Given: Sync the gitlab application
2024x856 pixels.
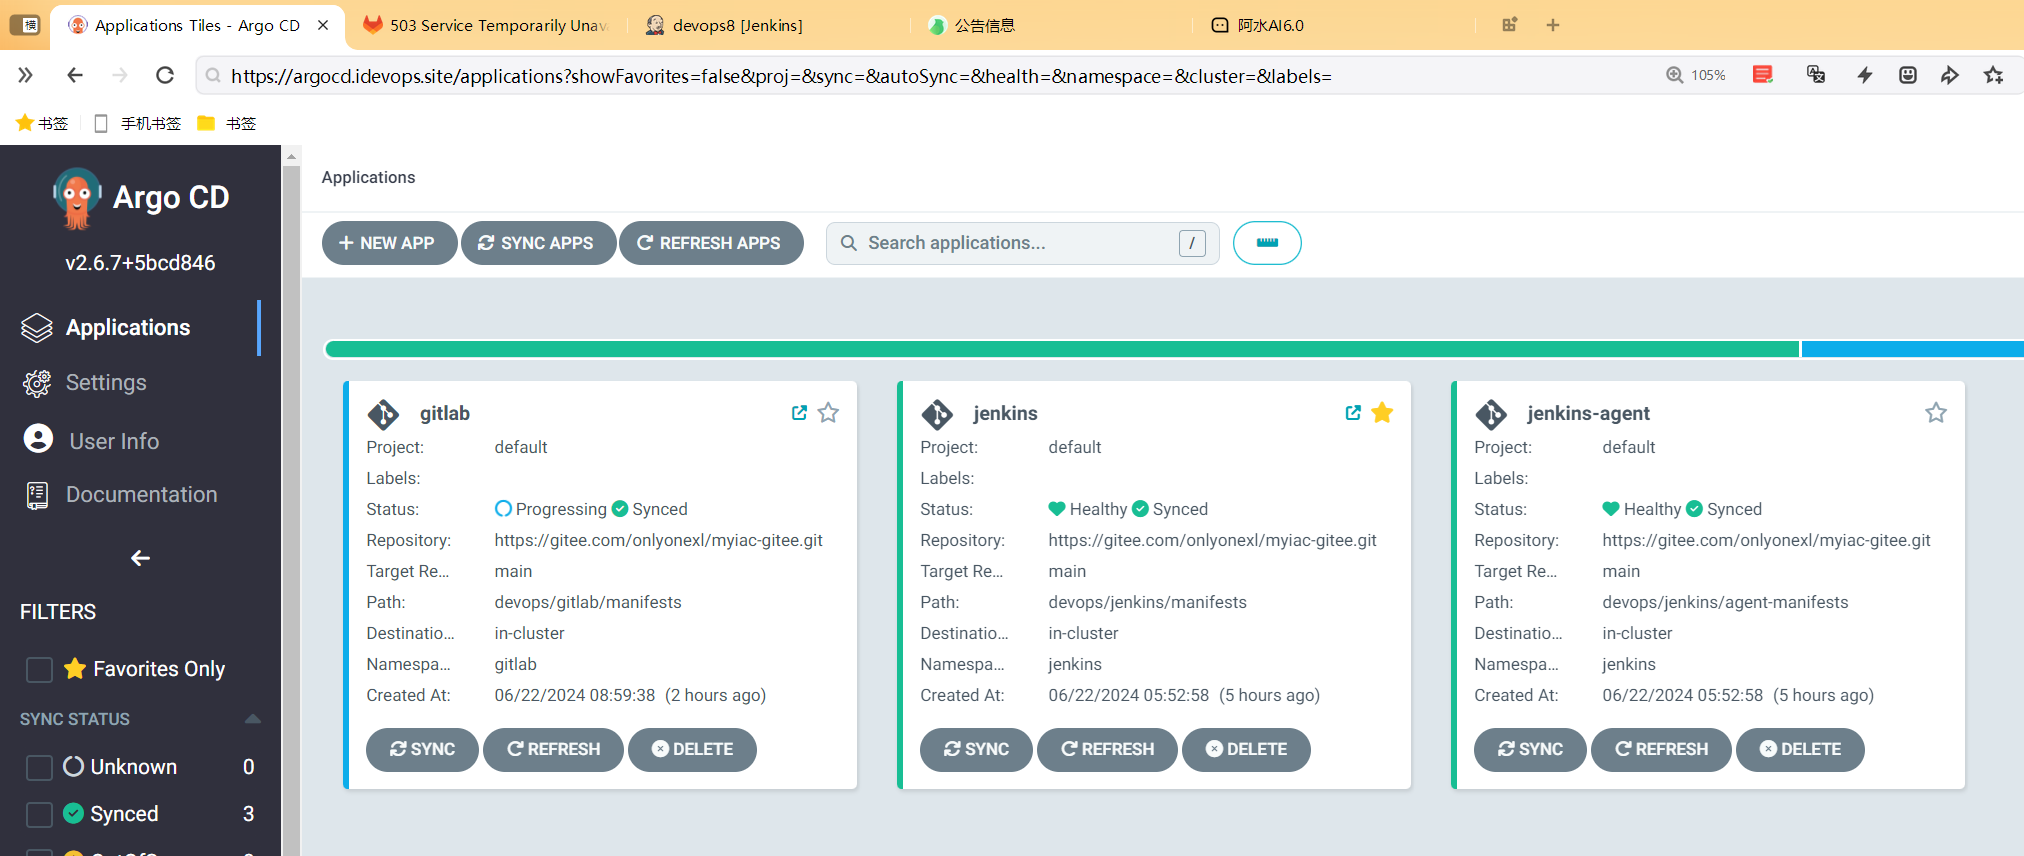Looking at the screenshot, I should tap(422, 750).
